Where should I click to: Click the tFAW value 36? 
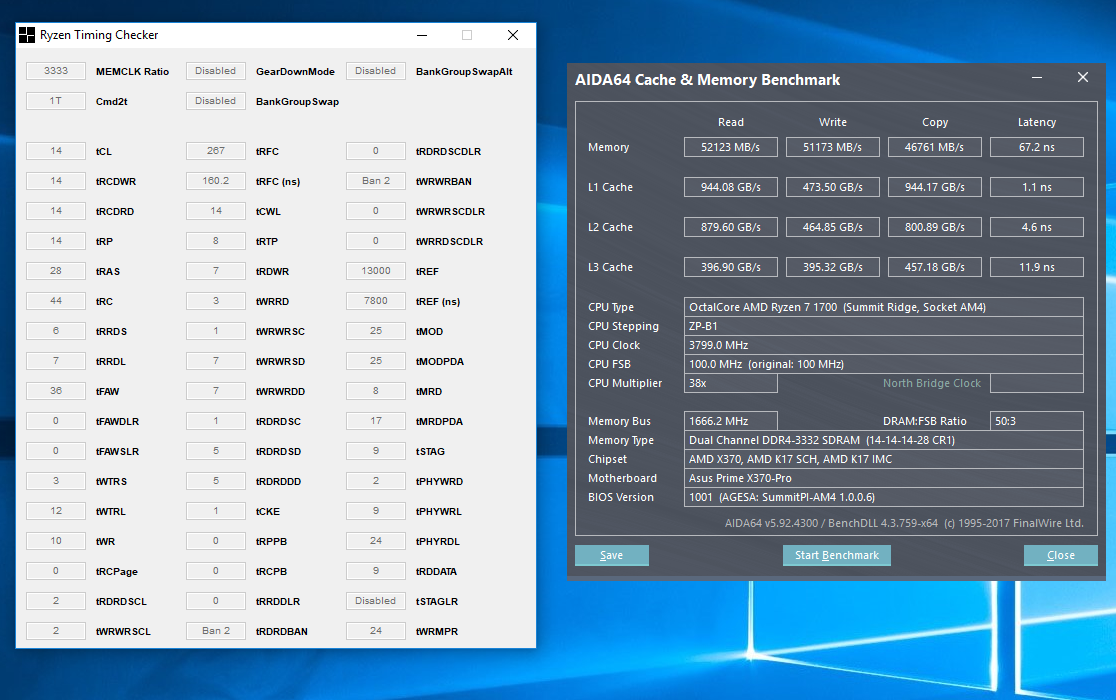(x=56, y=391)
